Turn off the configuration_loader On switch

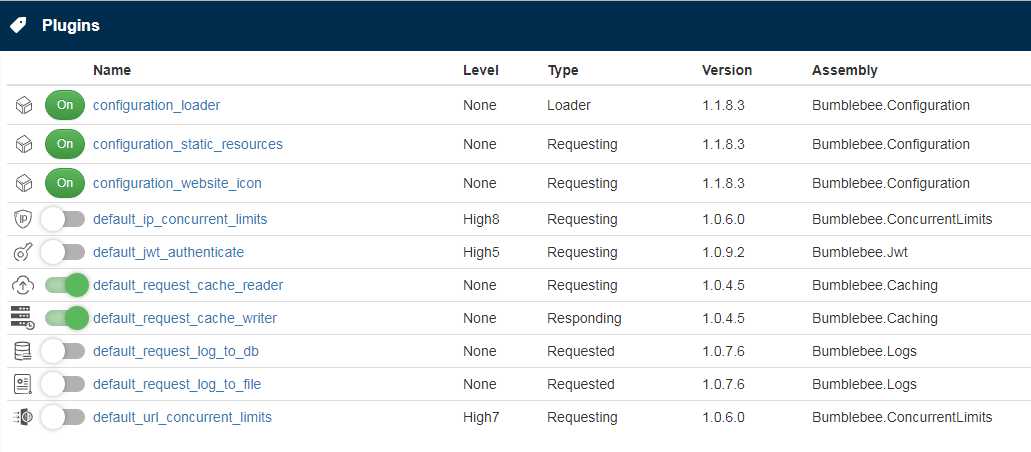(x=65, y=105)
